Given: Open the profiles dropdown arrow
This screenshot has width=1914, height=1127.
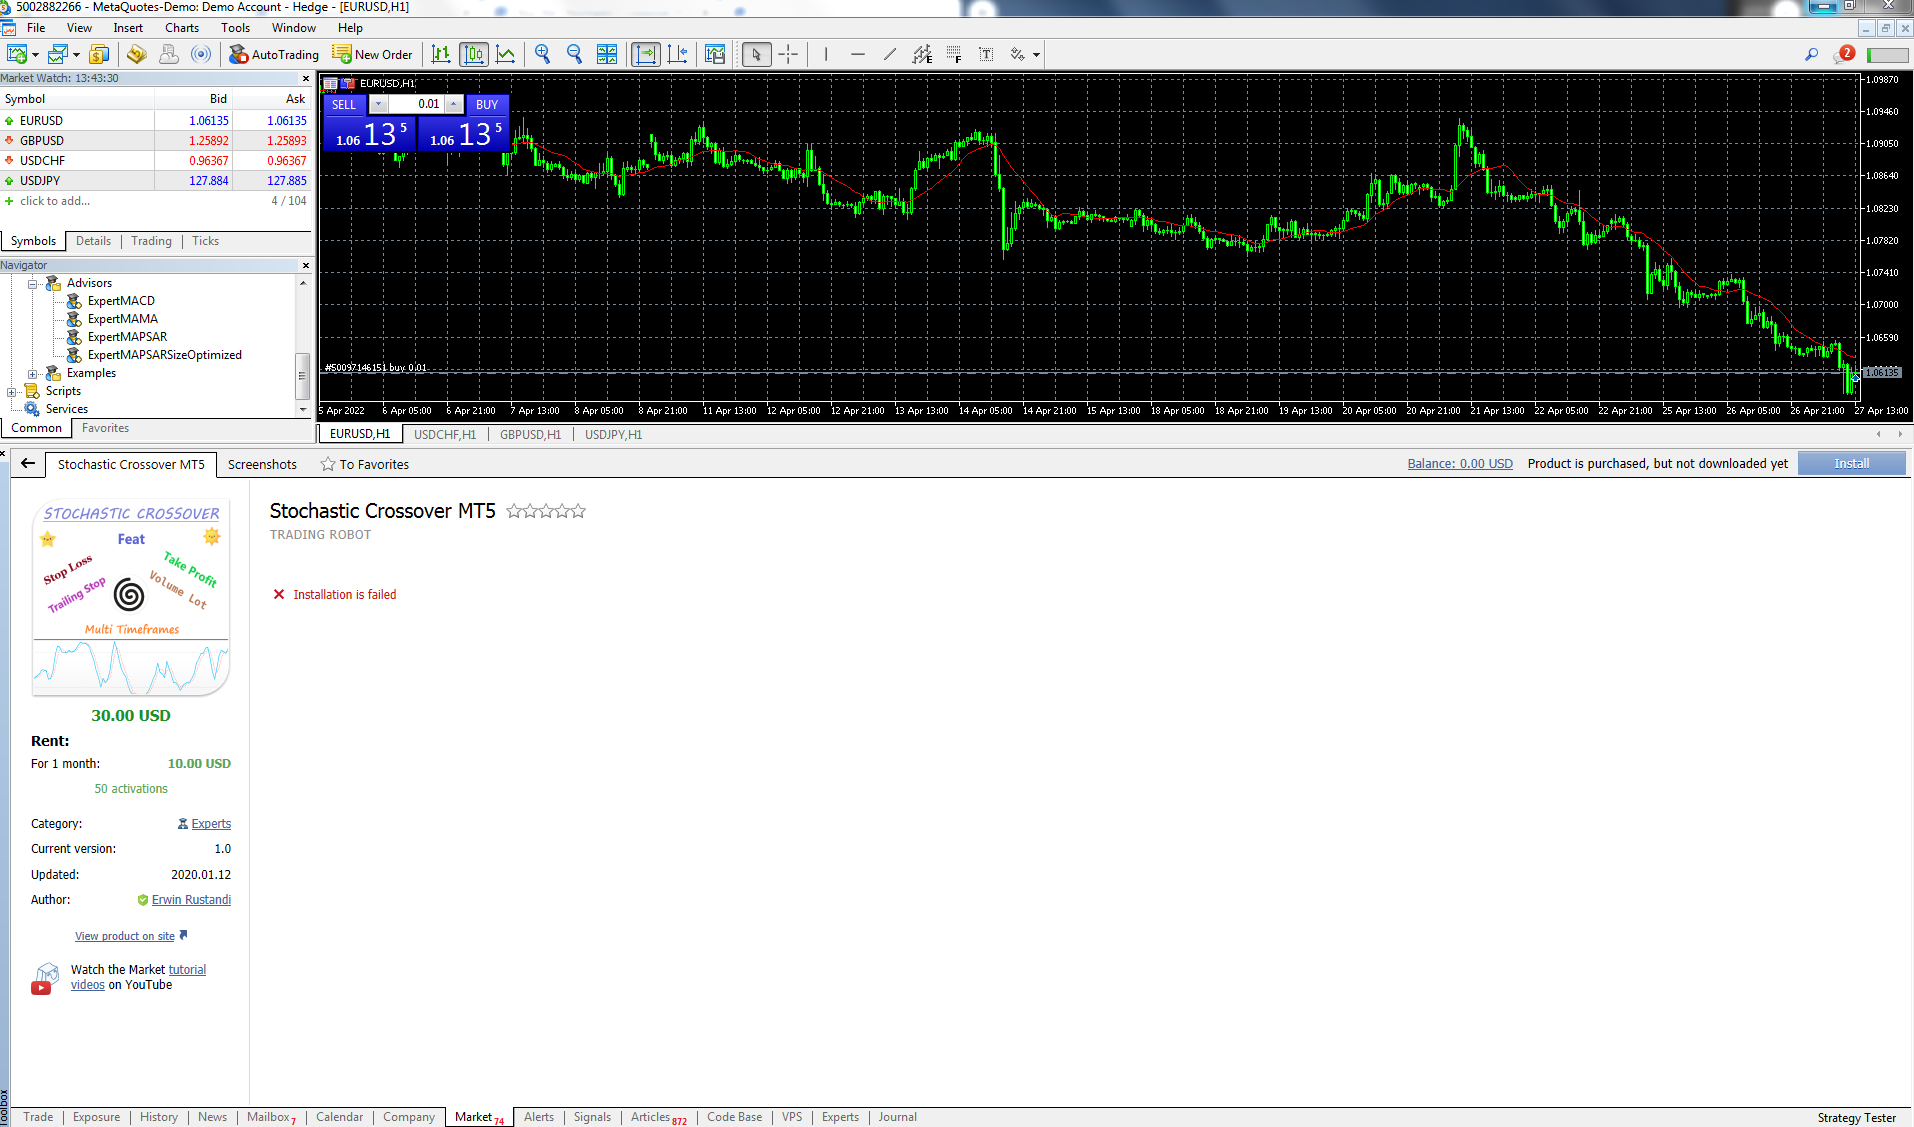Looking at the screenshot, I should click(76, 54).
